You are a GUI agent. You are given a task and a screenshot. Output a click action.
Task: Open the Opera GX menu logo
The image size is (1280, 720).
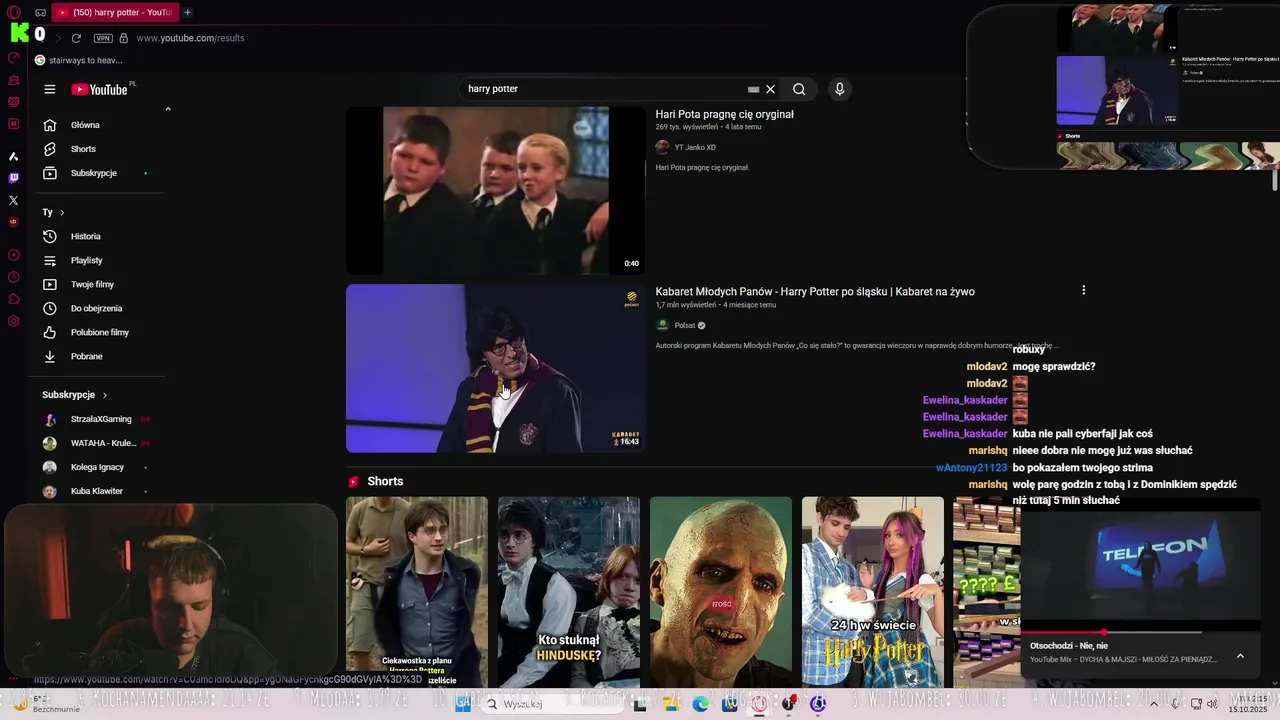[x=13, y=12]
